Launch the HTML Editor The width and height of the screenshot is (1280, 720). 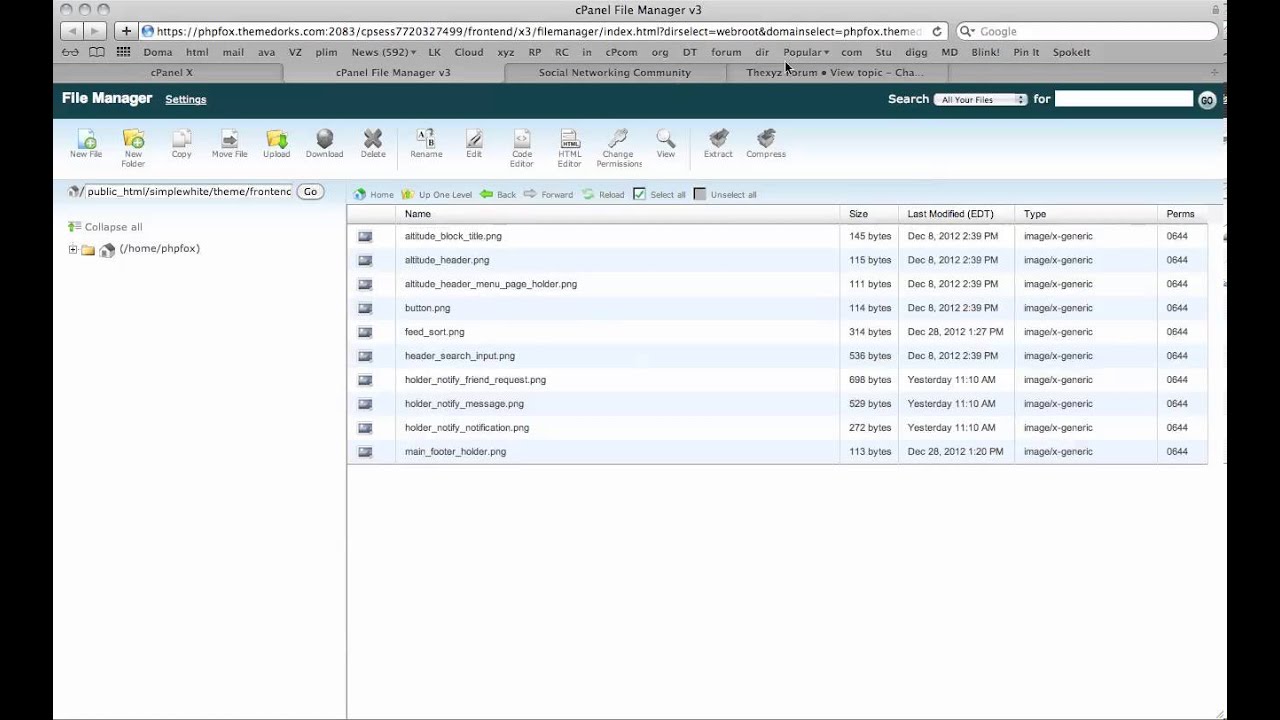pos(569,148)
